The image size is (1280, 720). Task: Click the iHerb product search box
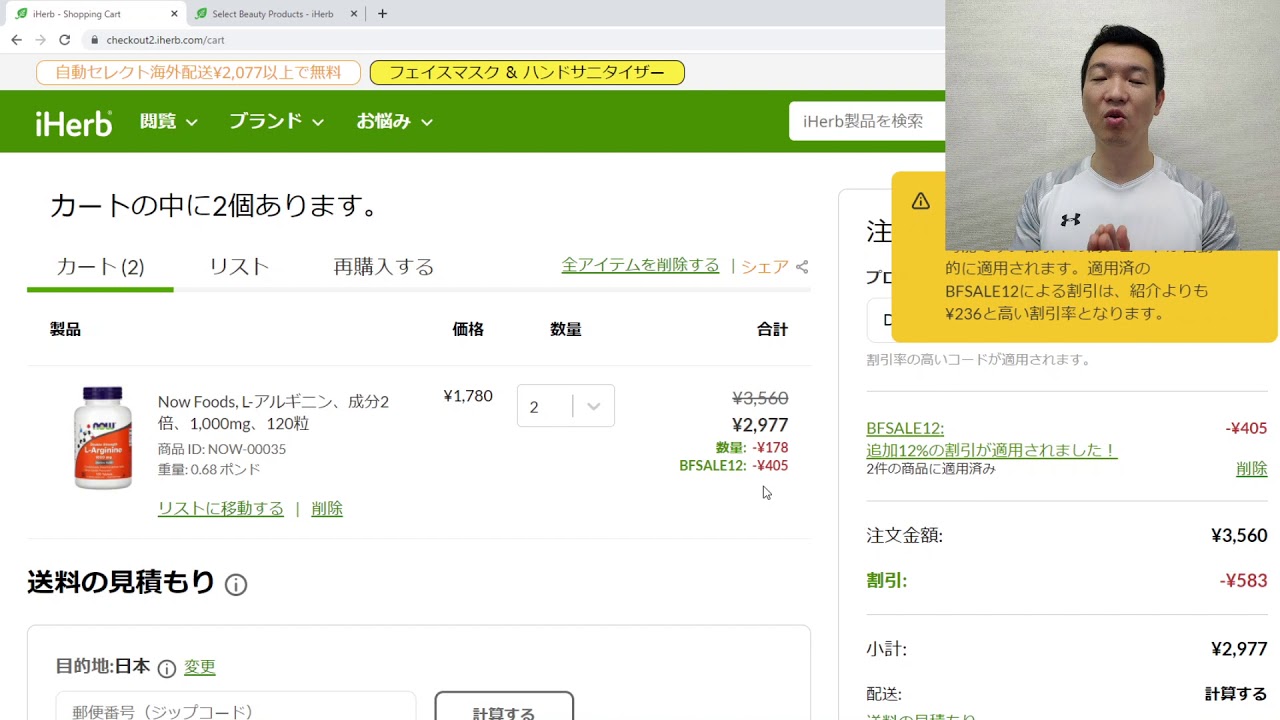click(x=866, y=121)
